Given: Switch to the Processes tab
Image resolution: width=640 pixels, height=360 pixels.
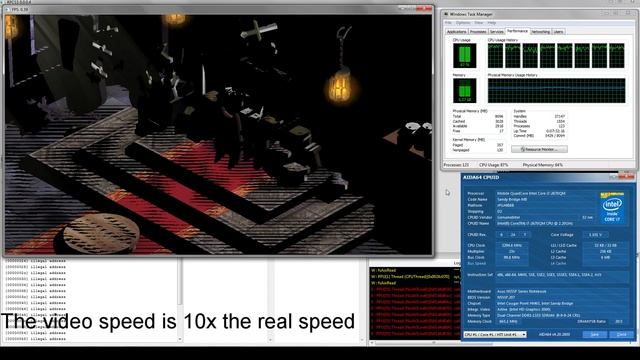Looking at the screenshot, I should (x=478, y=31).
